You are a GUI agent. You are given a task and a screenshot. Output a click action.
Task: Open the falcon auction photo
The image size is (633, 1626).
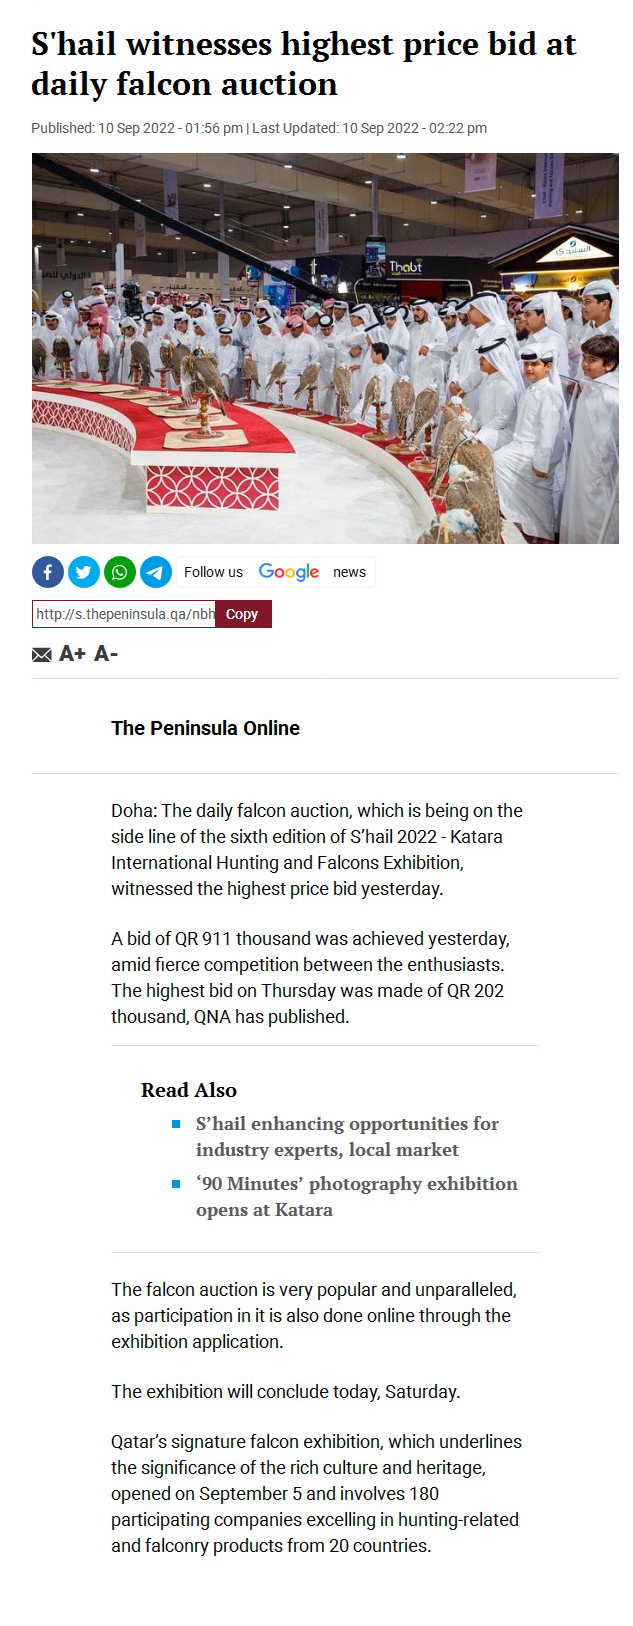point(325,348)
